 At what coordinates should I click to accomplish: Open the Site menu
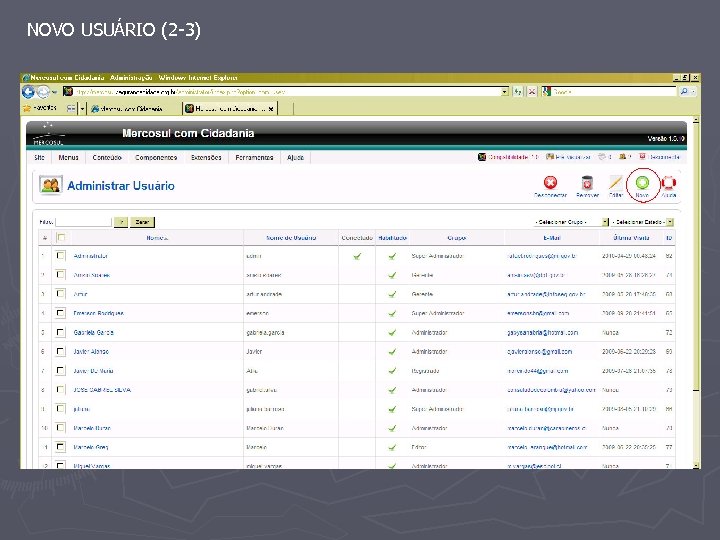[x=39, y=158]
